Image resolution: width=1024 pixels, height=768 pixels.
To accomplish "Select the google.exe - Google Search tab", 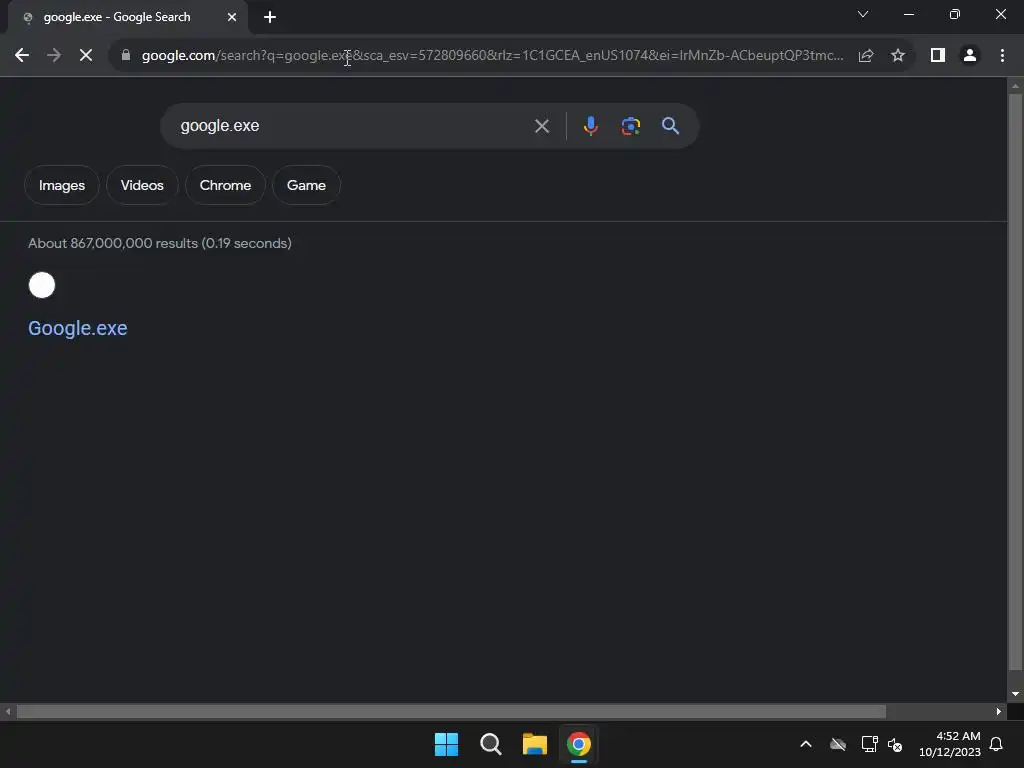I will [x=118, y=17].
